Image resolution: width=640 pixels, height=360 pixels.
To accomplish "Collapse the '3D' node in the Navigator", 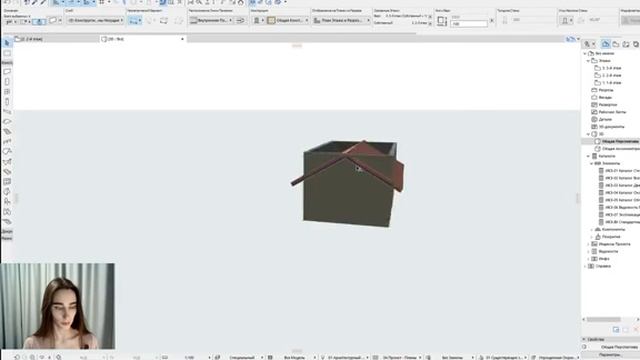I will [588, 134].
